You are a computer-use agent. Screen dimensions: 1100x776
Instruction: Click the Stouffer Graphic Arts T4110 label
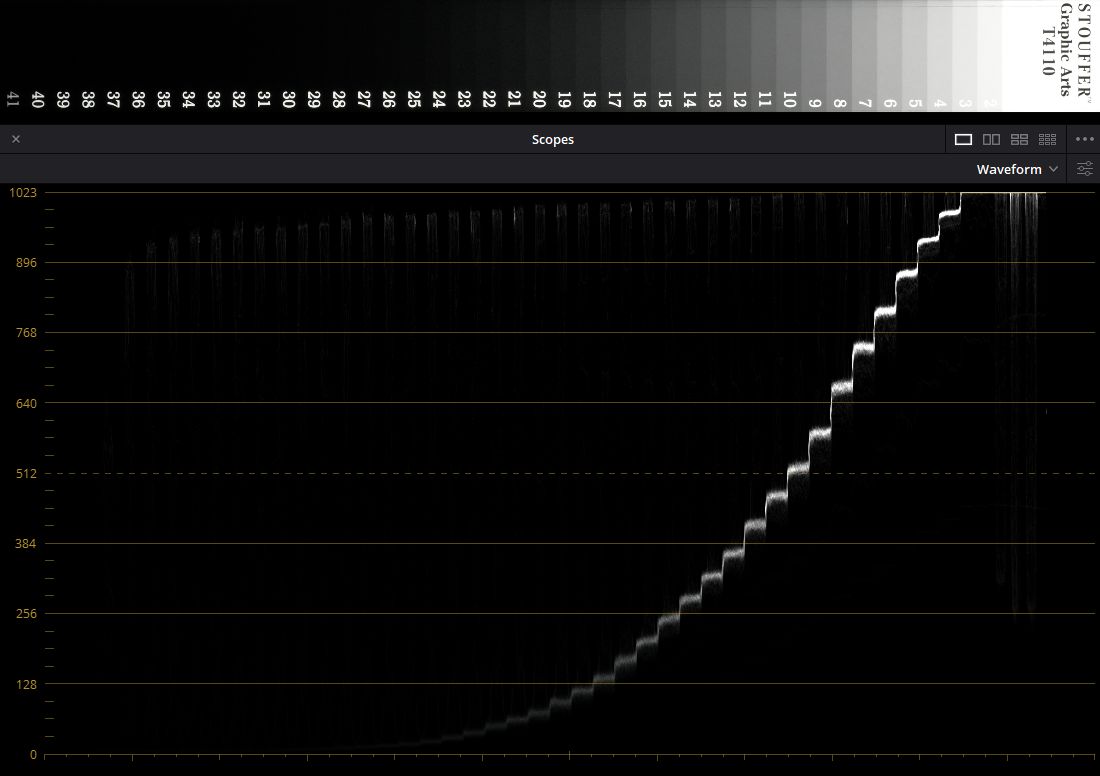[x=1066, y=49]
